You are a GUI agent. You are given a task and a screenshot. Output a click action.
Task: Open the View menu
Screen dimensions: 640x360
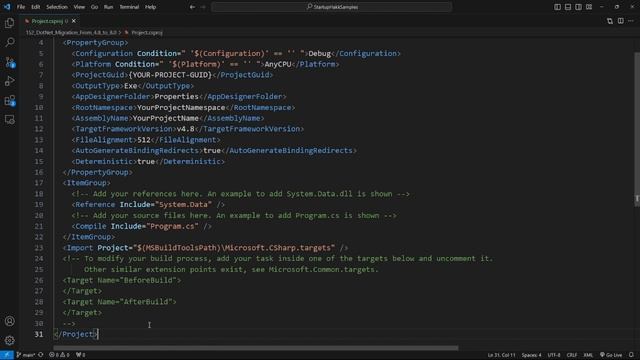tap(79, 7)
